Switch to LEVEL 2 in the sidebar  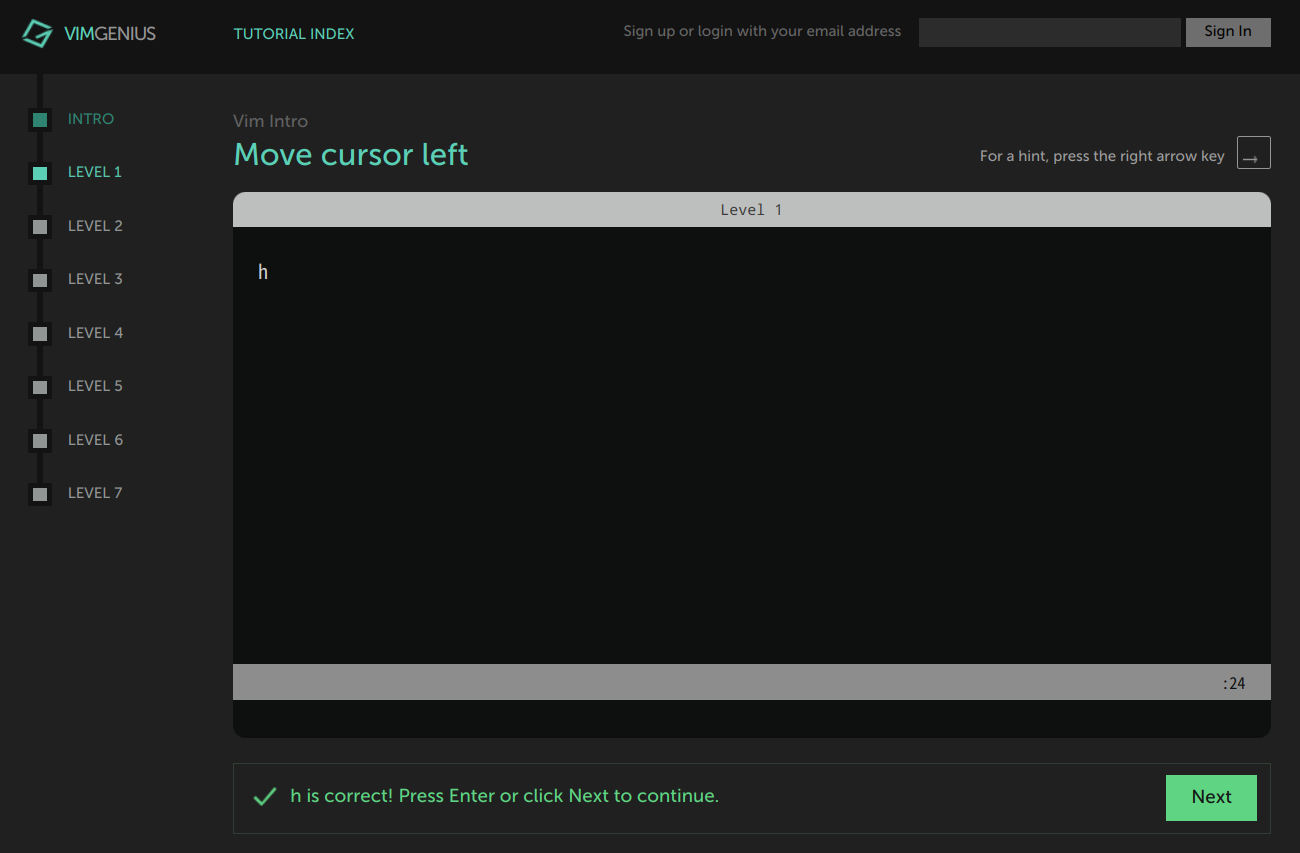click(x=95, y=225)
